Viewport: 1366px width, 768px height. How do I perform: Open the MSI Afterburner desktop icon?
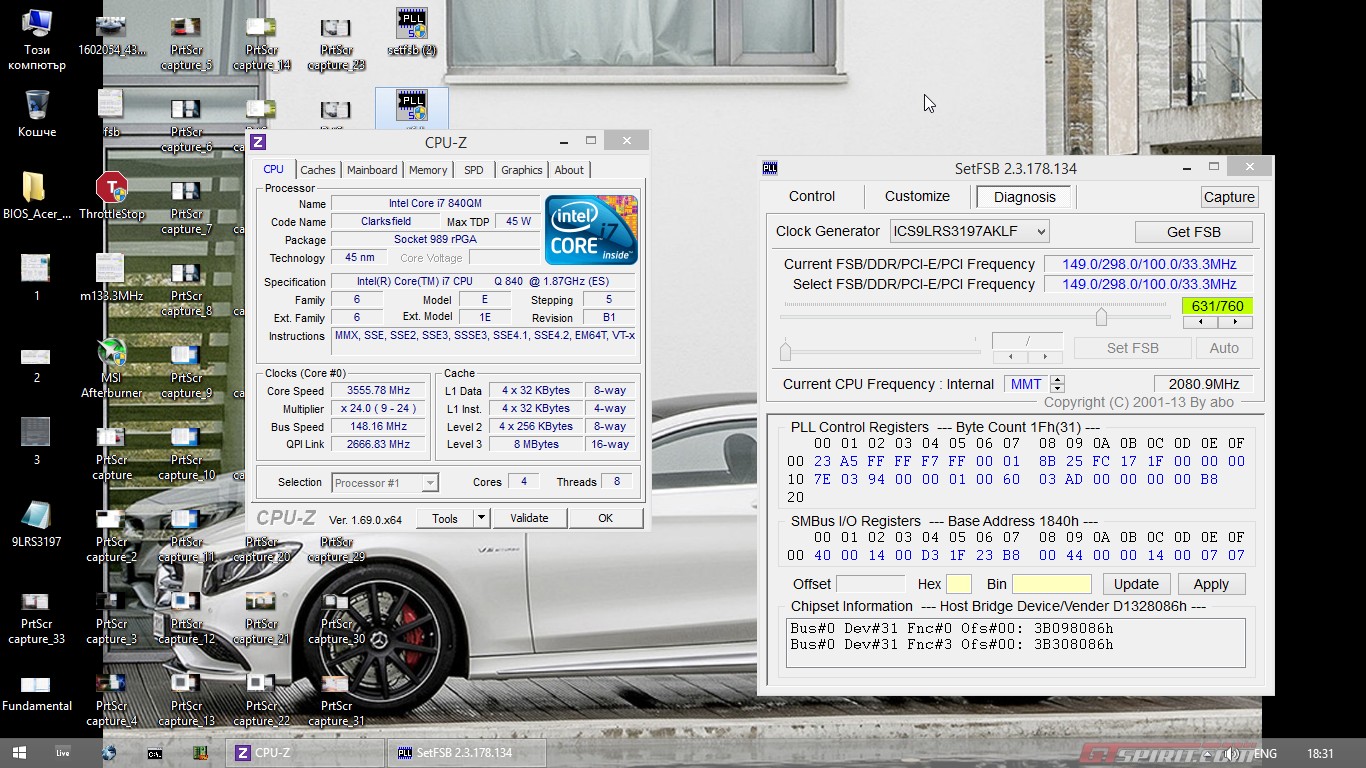[111, 355]
